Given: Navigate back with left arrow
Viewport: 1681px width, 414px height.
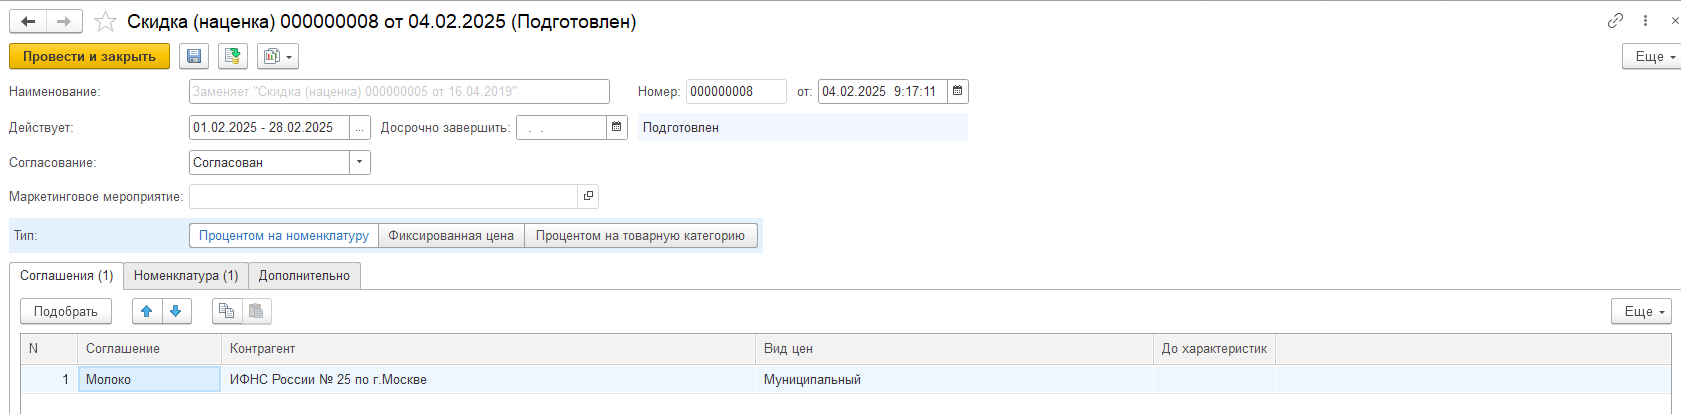Looking at the screenshot, I should point(28,21).
